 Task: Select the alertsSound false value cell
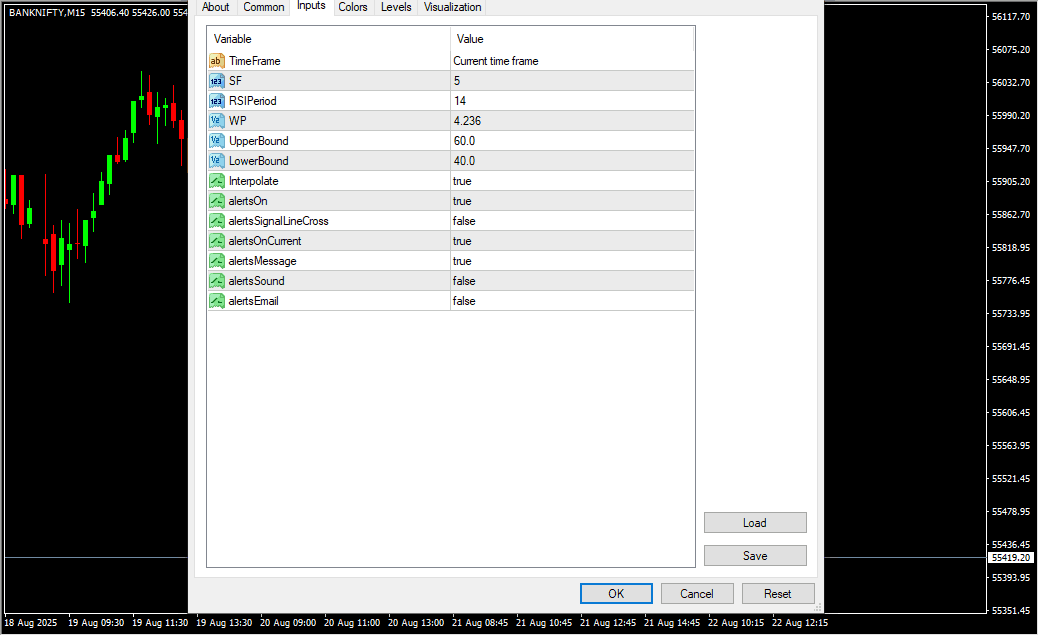point(571,281)
